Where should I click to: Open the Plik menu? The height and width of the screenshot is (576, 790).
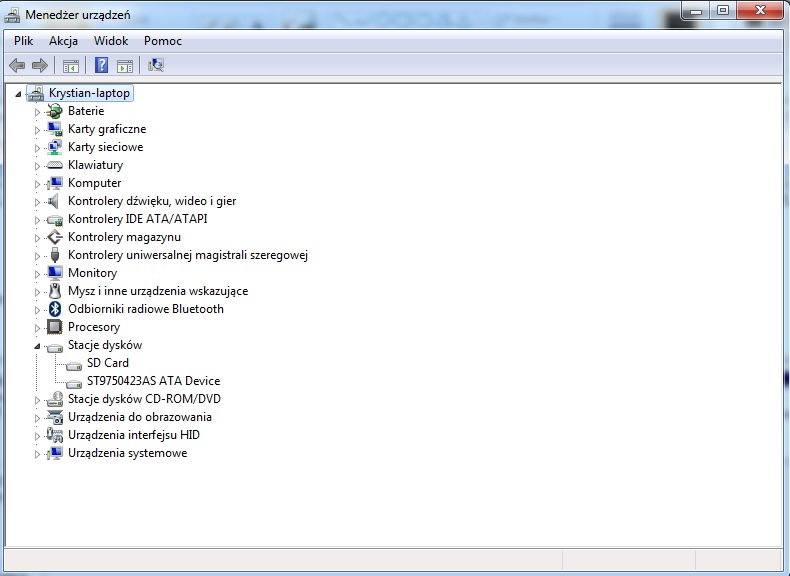(24, 41)
